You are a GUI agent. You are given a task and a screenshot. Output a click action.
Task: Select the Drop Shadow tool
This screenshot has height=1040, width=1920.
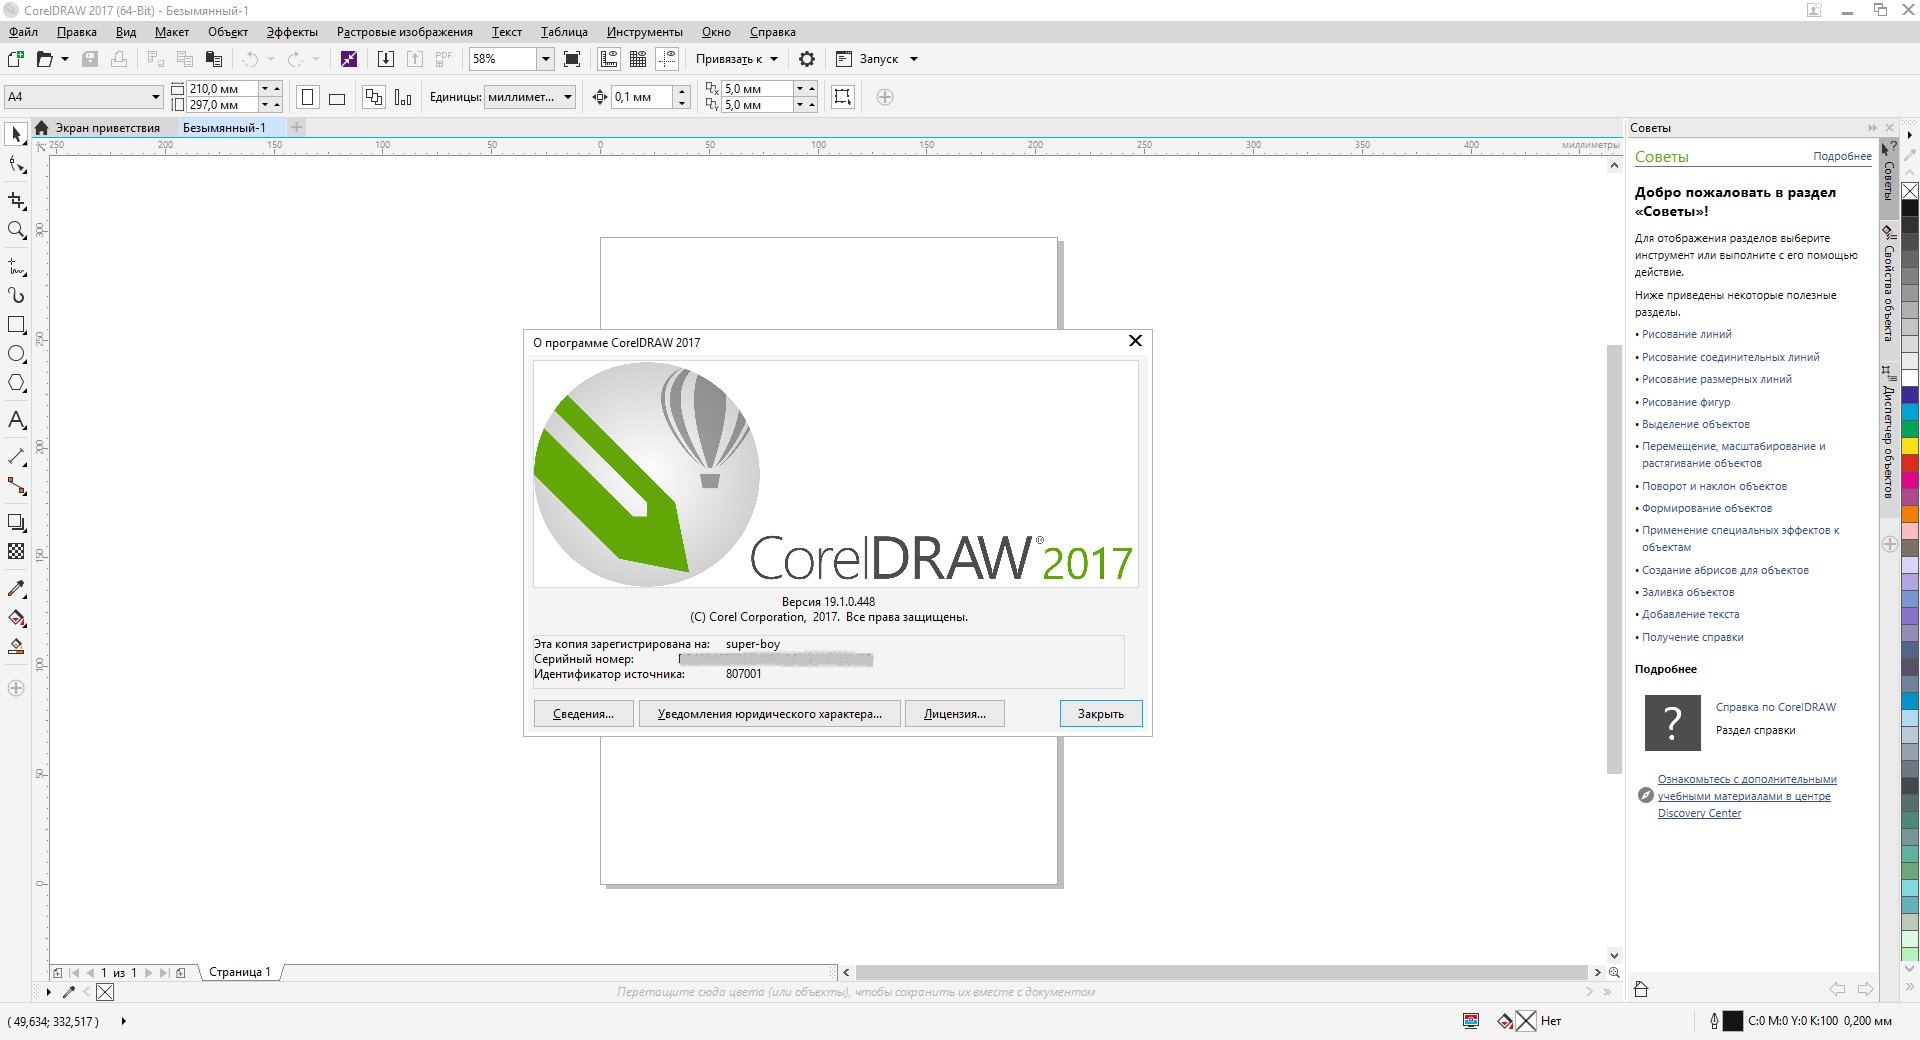16,523
